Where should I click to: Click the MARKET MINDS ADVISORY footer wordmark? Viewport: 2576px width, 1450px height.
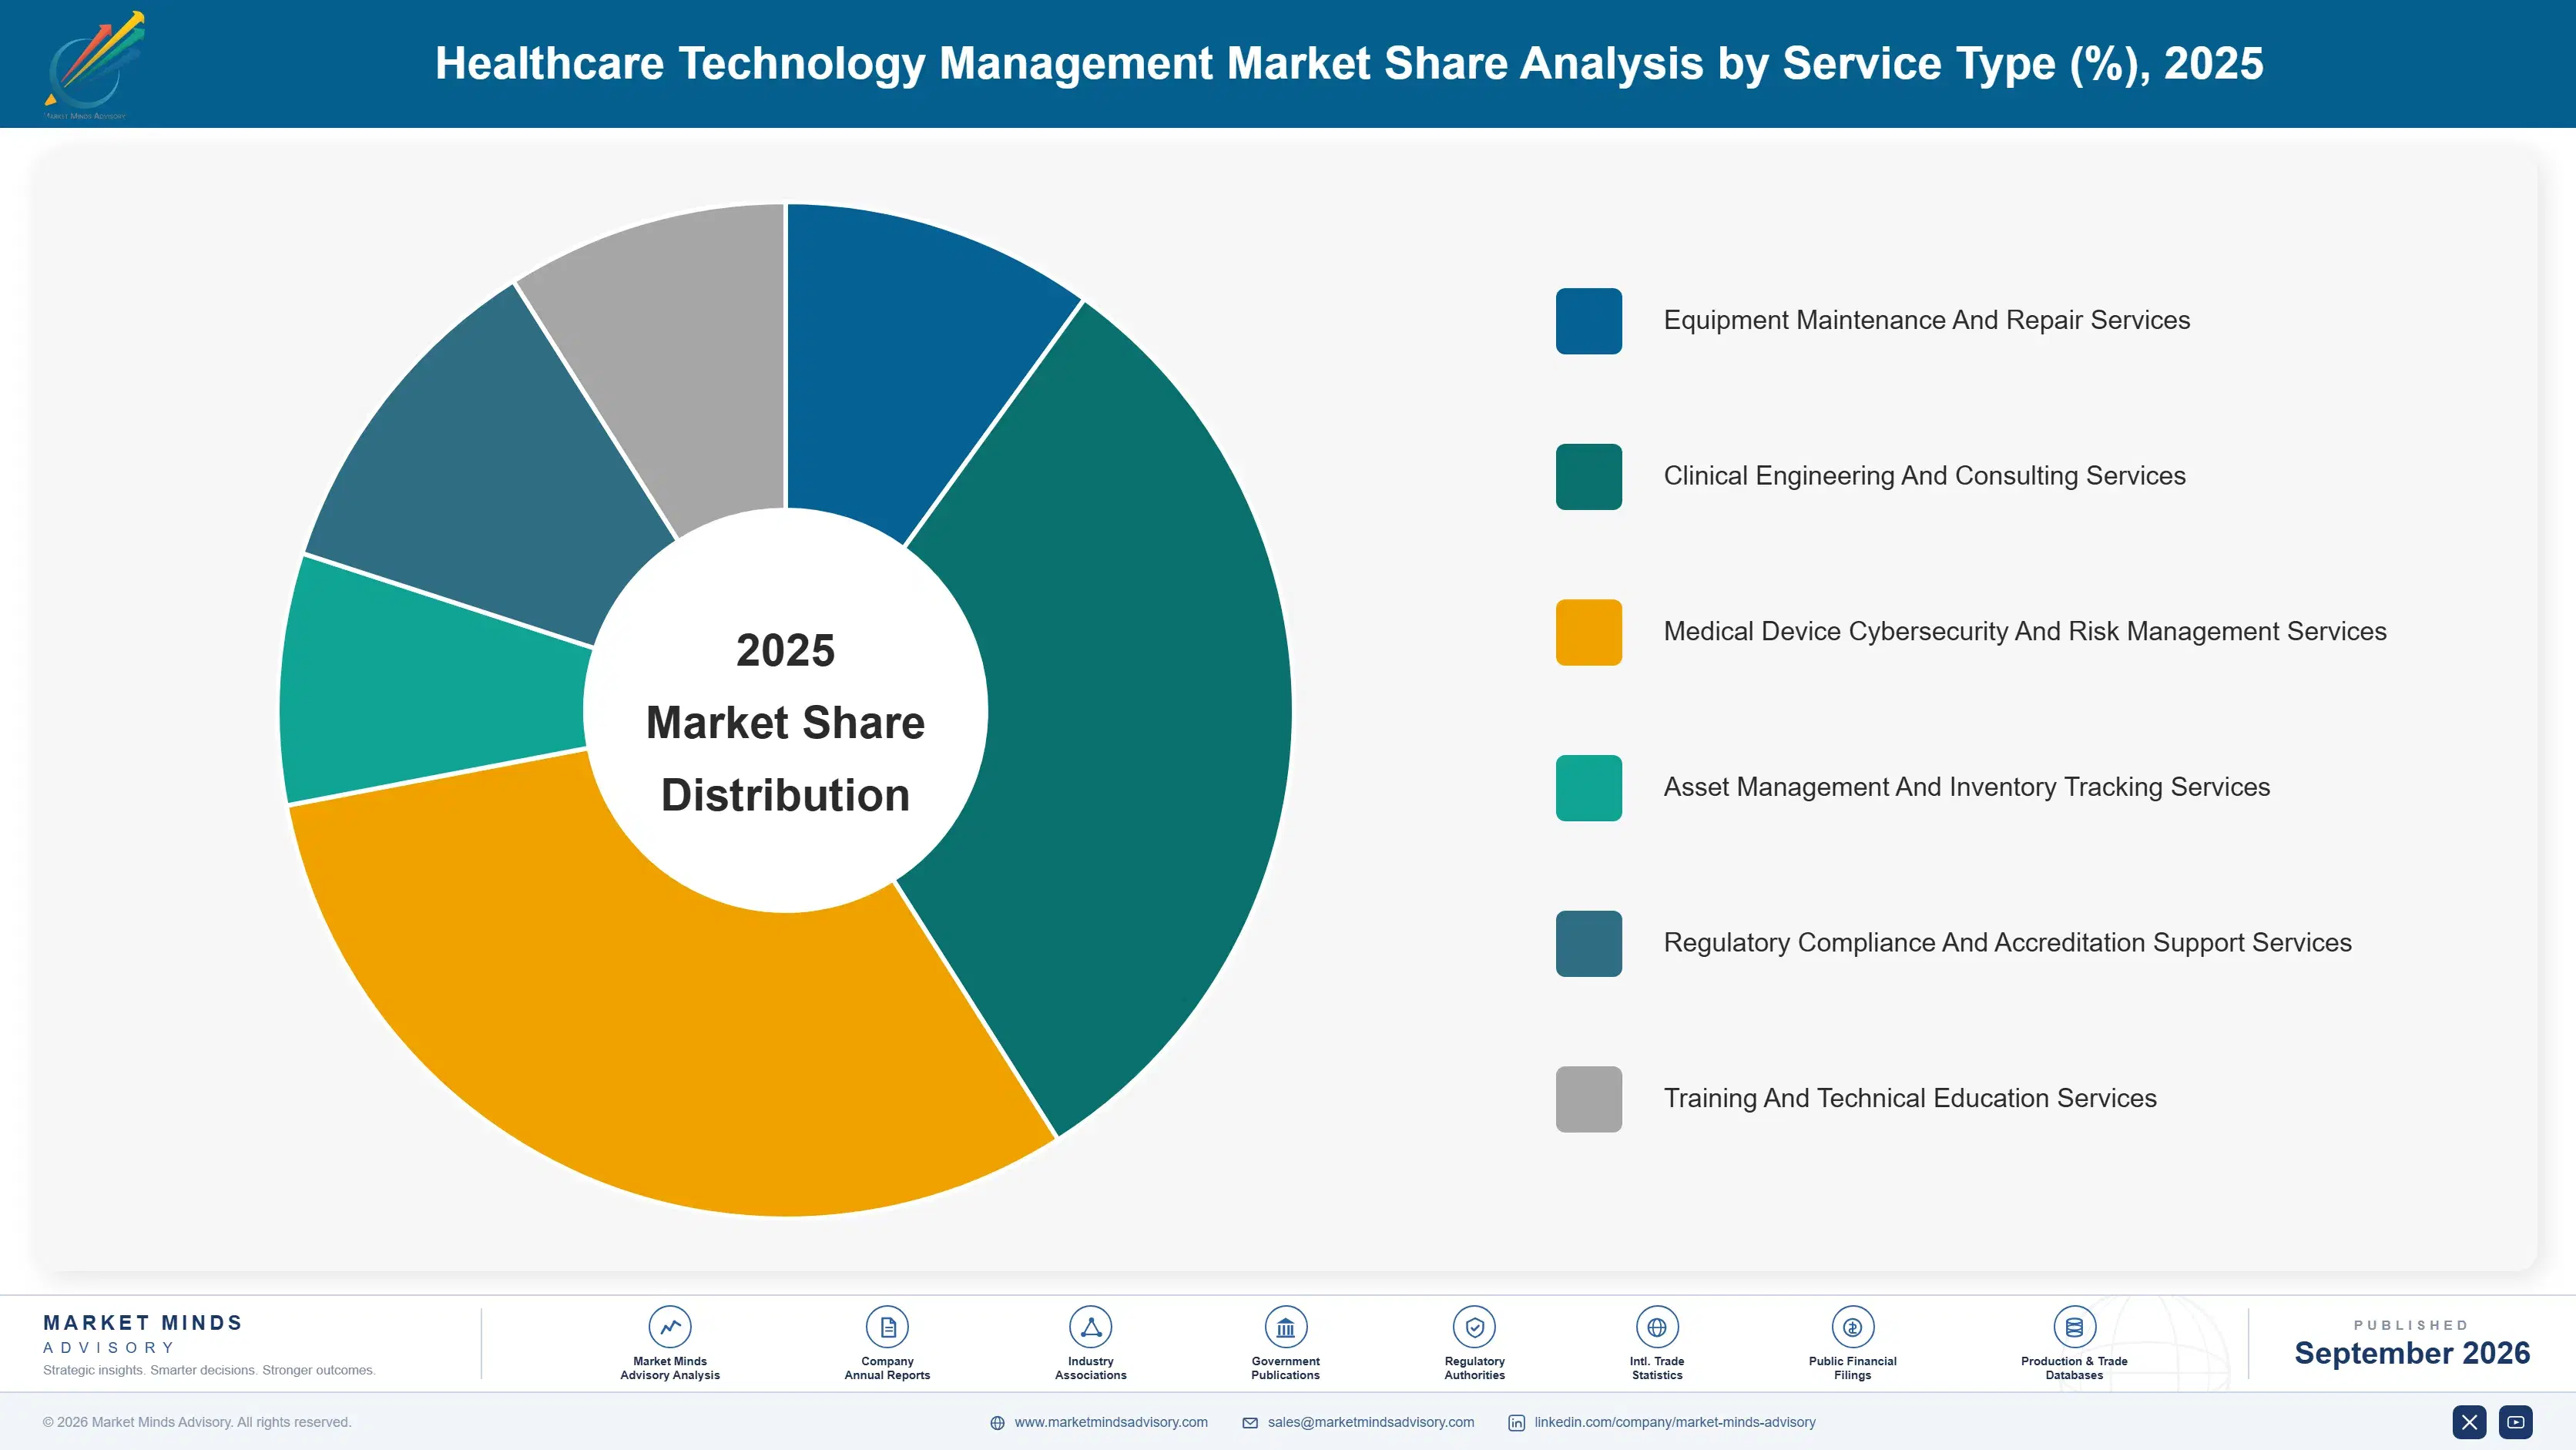tap(143, 1334)
